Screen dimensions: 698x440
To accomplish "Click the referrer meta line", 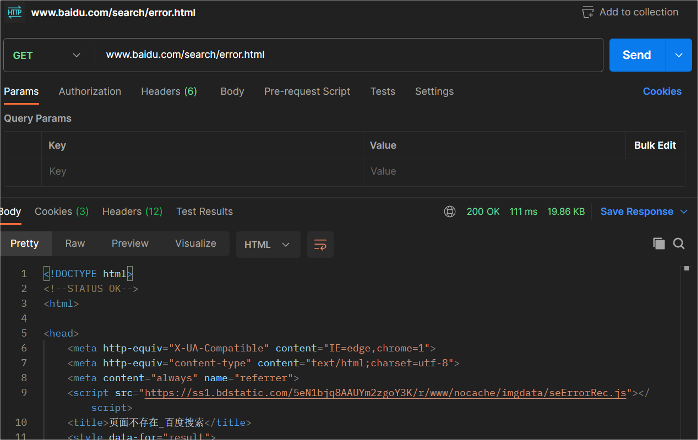I will click(x=183, y=378).
